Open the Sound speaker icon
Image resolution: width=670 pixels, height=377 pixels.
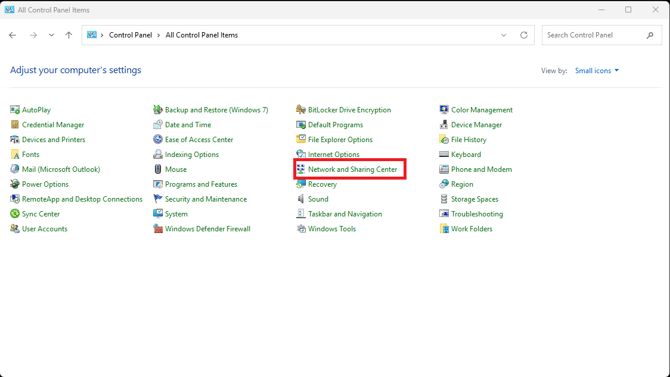[x=301, y=199]
